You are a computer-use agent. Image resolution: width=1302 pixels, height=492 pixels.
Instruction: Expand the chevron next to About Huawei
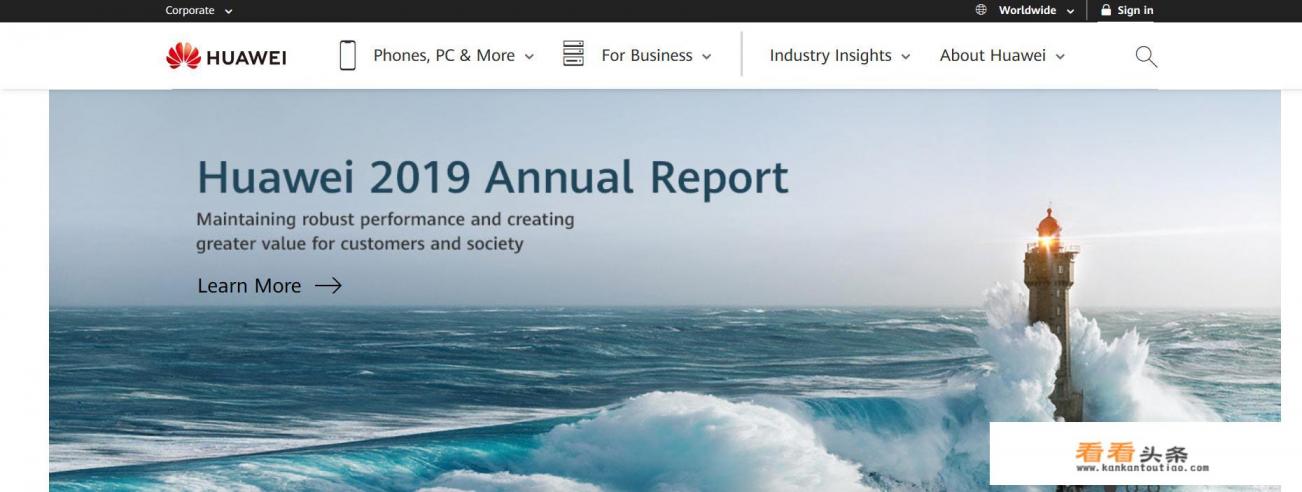[1060, 57]
